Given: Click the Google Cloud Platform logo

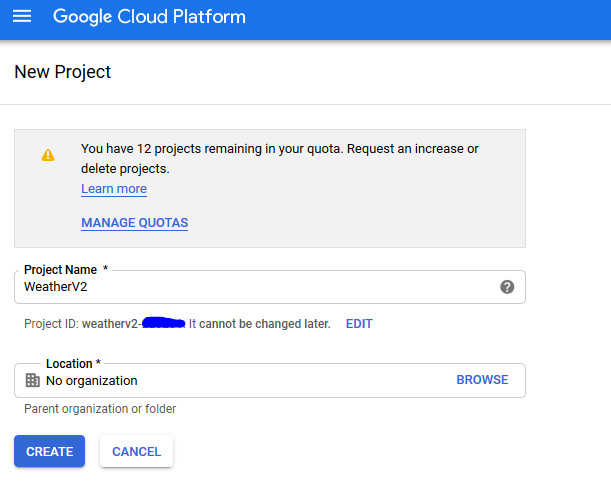Looking at the screenshot, I should click(x=149, y=17).
